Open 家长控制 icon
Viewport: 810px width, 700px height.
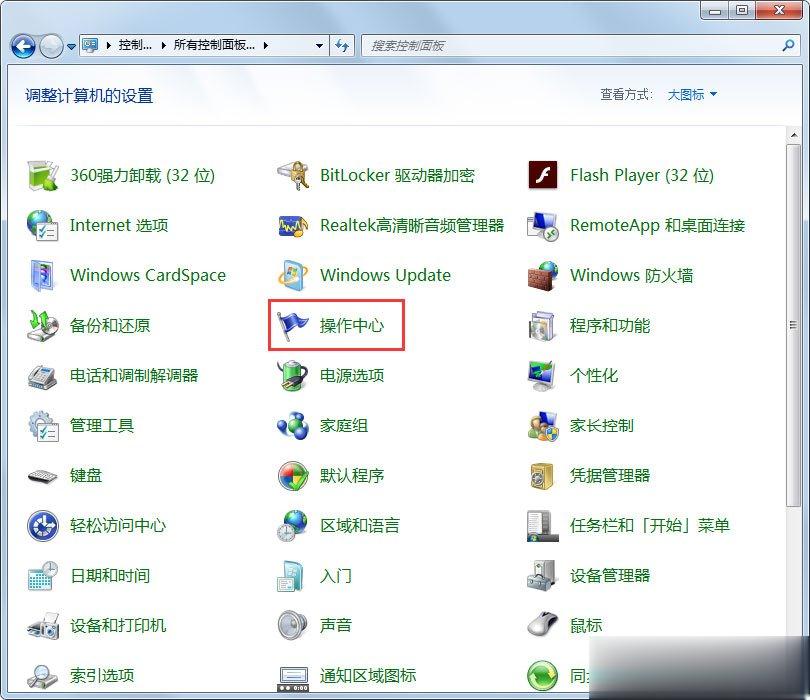[x=543, y=426]
